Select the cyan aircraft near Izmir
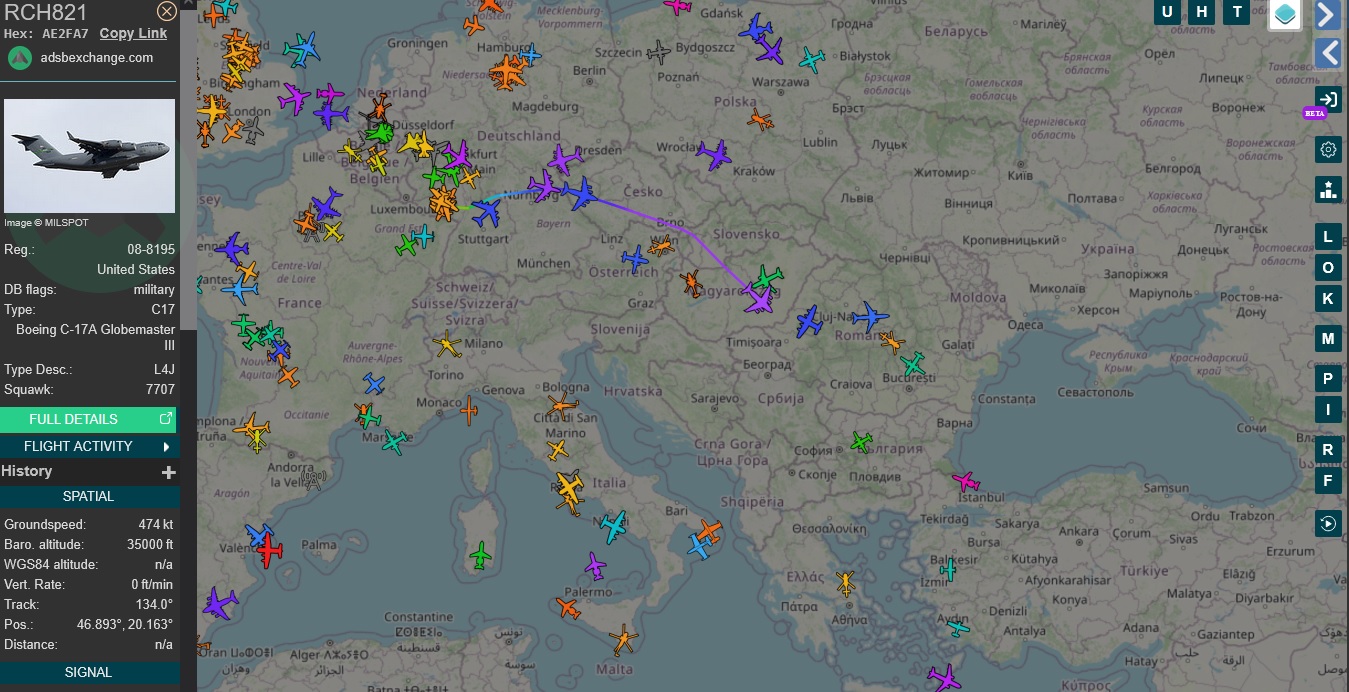Screen dimensions: 1349x692 pos(947,570)
